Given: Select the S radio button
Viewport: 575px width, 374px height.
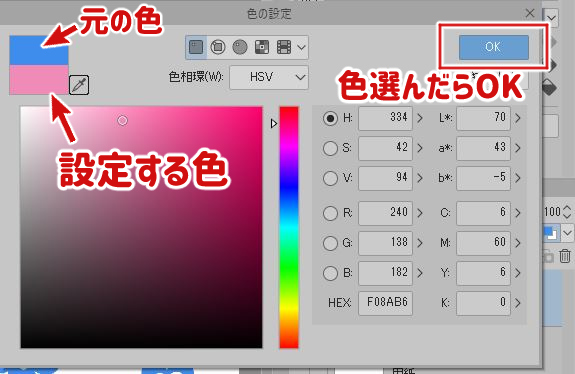Looking at the screenshot, I should (330, 148).
